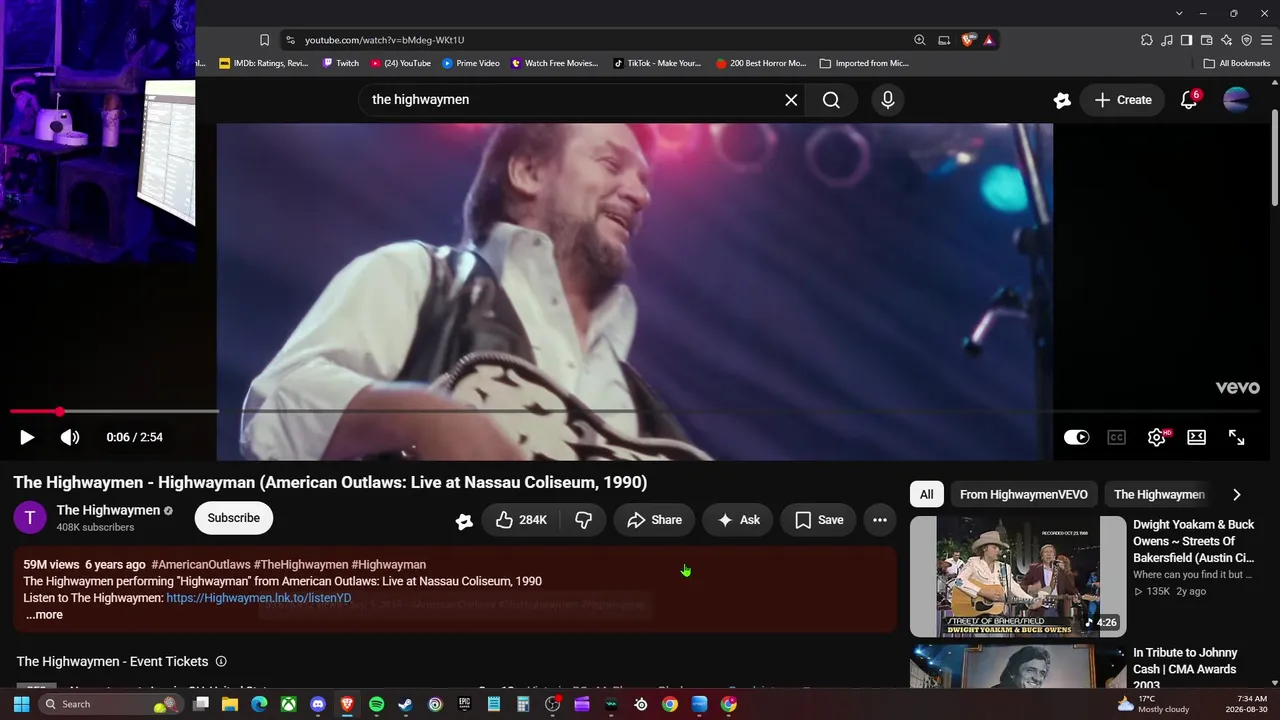Play the Highwaymen video
This screenshot has height=720, width=1280.
[x=27, y=437]
